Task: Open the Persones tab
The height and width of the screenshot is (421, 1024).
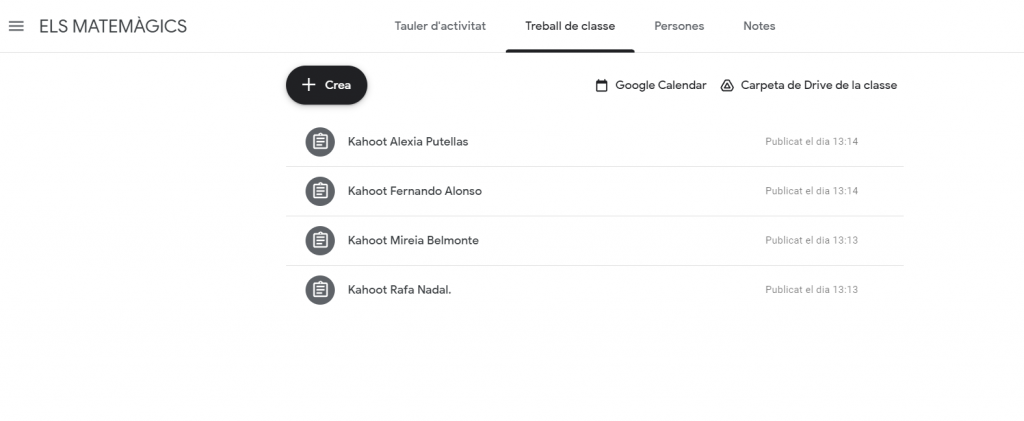Action: pyautogui.click(x=679, y=26)
